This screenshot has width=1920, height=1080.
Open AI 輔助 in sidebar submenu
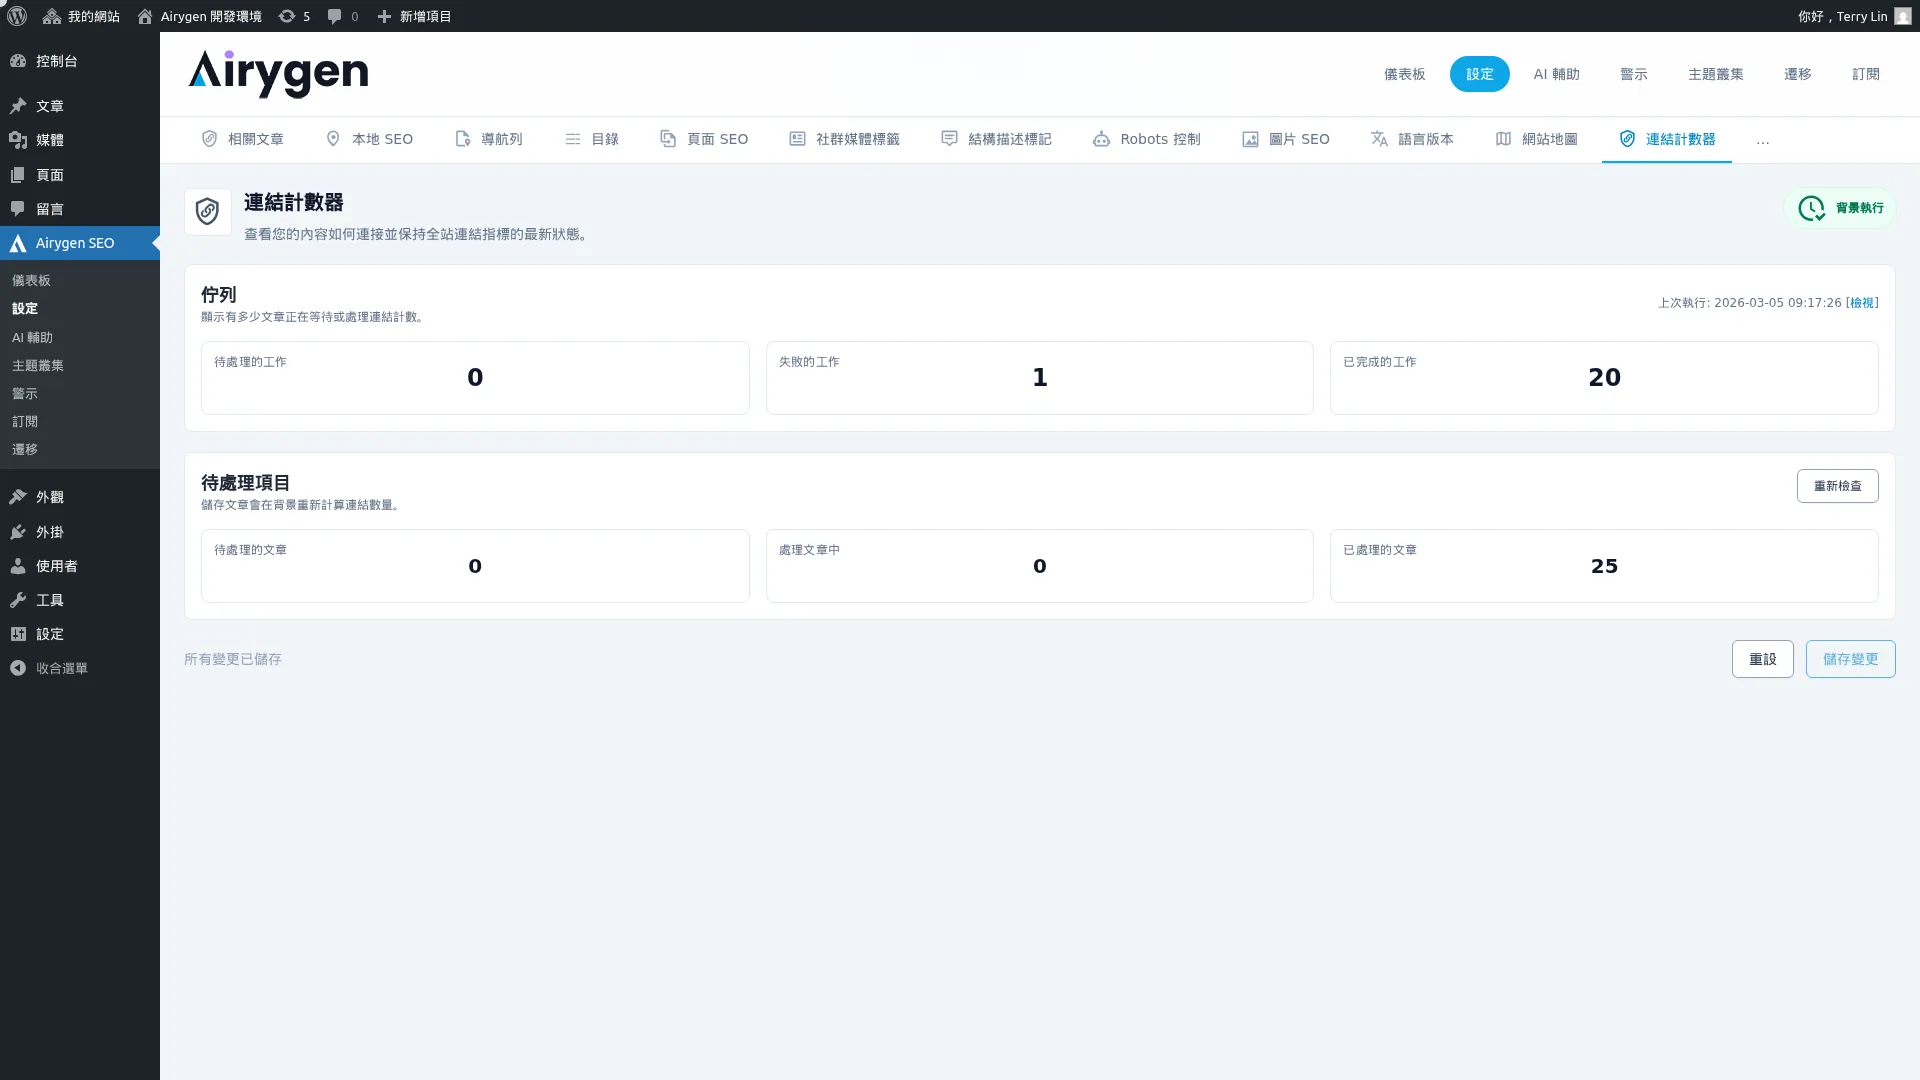pyautogui.click(x=32, y=338)
